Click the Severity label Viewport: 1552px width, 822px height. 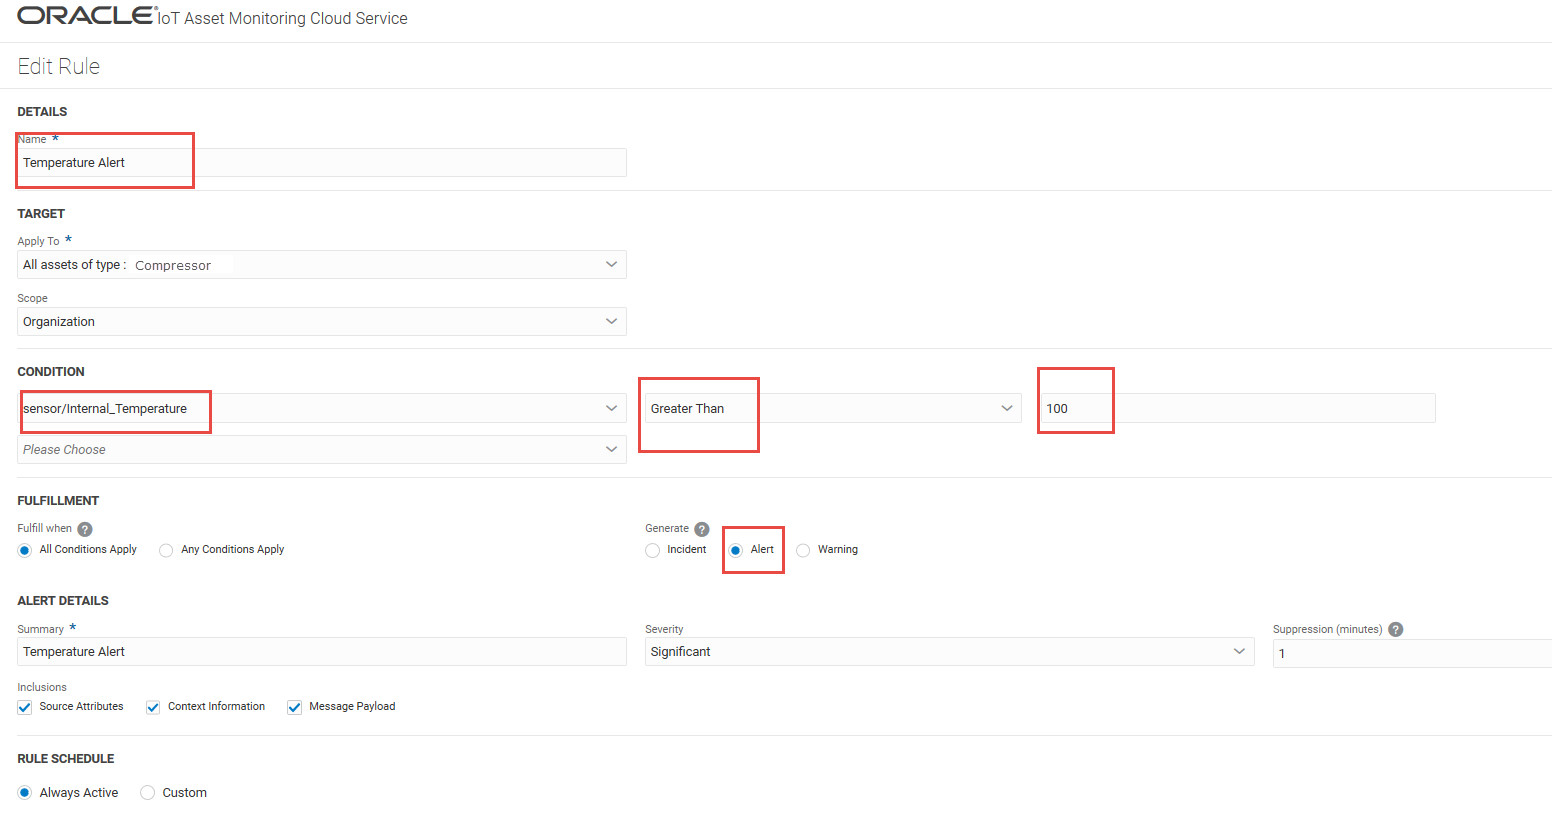coord(664,629)
